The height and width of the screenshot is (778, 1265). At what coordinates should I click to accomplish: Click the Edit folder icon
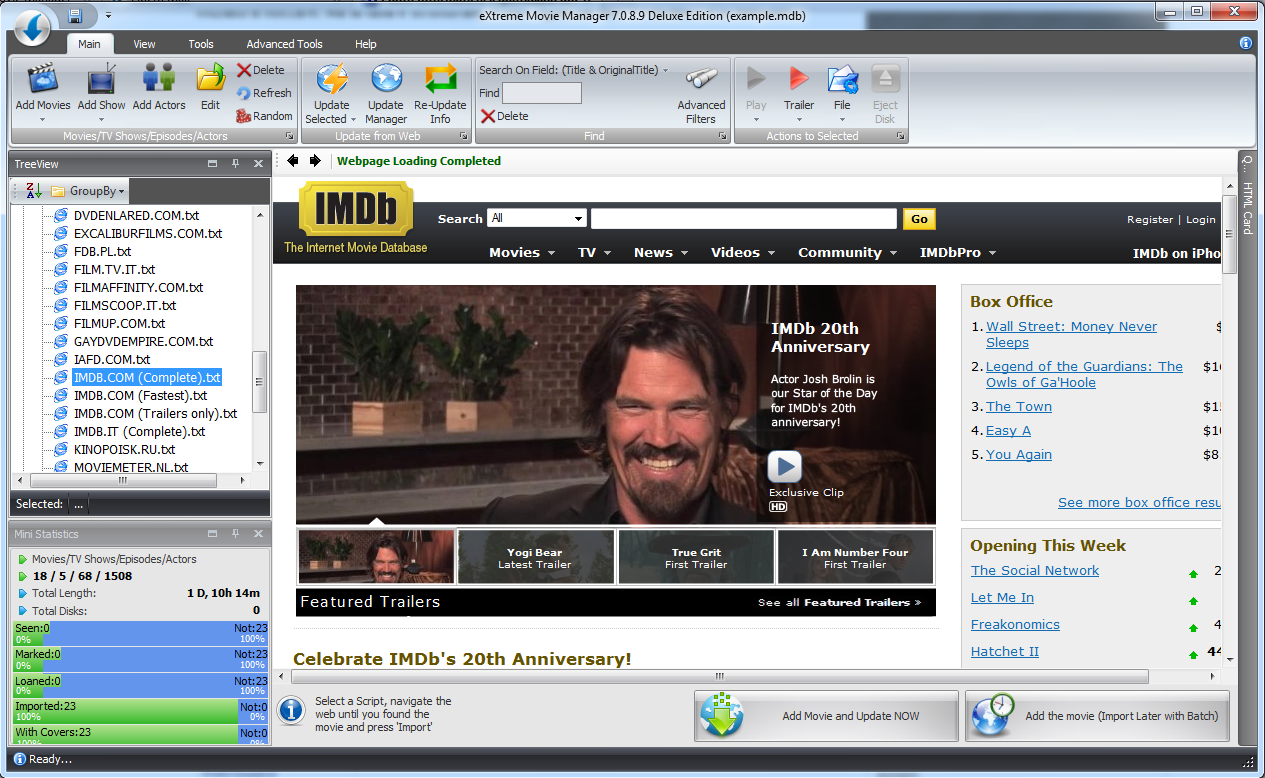tap(210, 80)
